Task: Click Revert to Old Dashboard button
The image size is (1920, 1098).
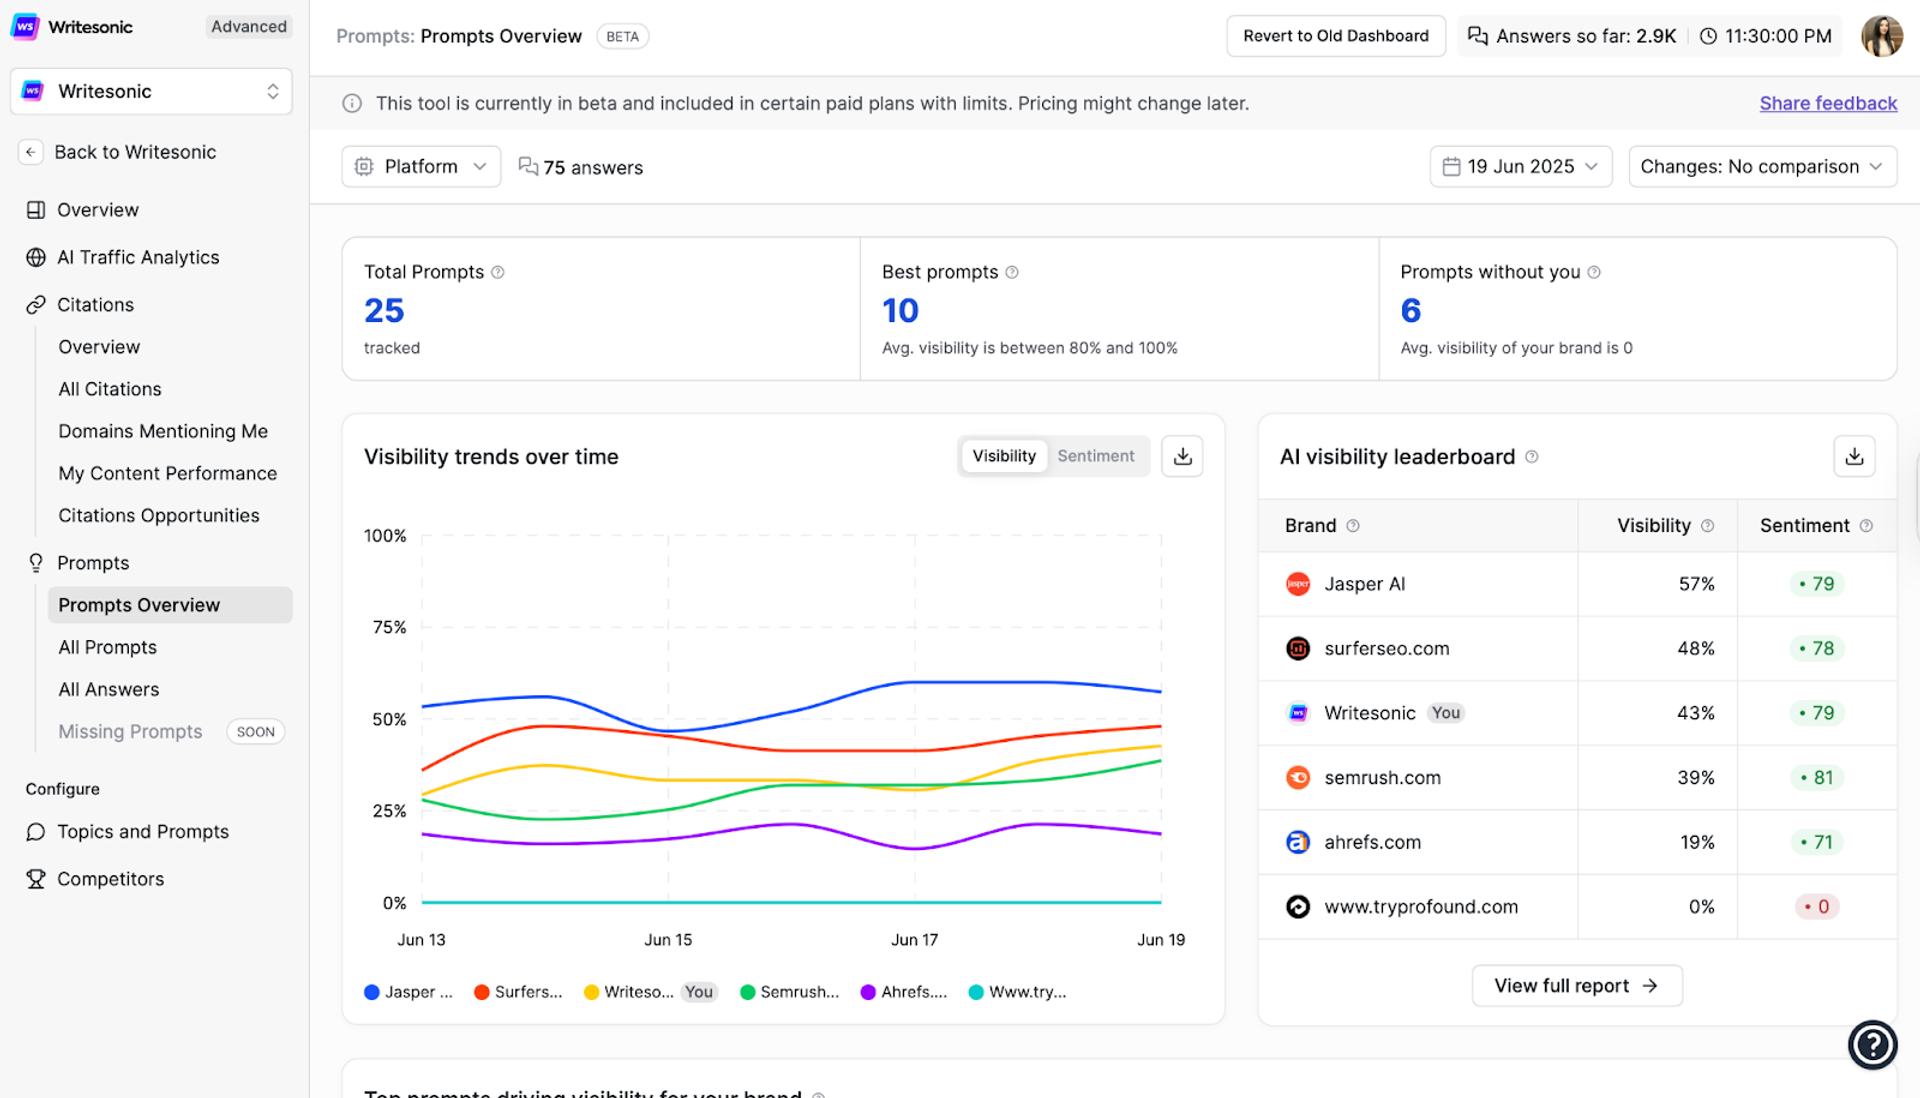Action: (1336, 36)
